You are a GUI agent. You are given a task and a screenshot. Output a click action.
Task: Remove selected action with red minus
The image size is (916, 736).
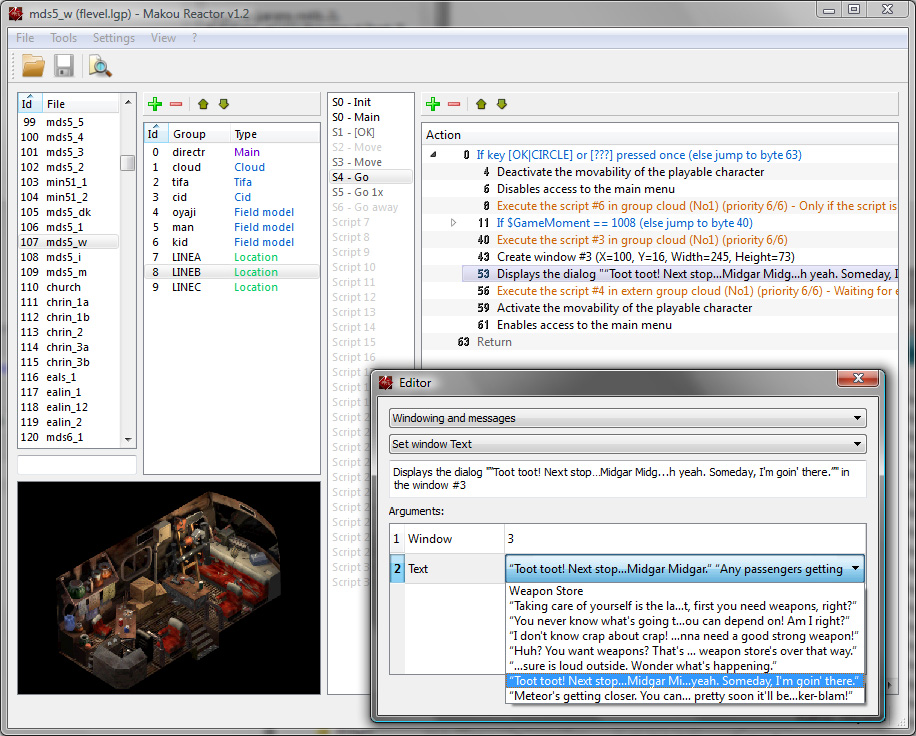tap(454, 104)
